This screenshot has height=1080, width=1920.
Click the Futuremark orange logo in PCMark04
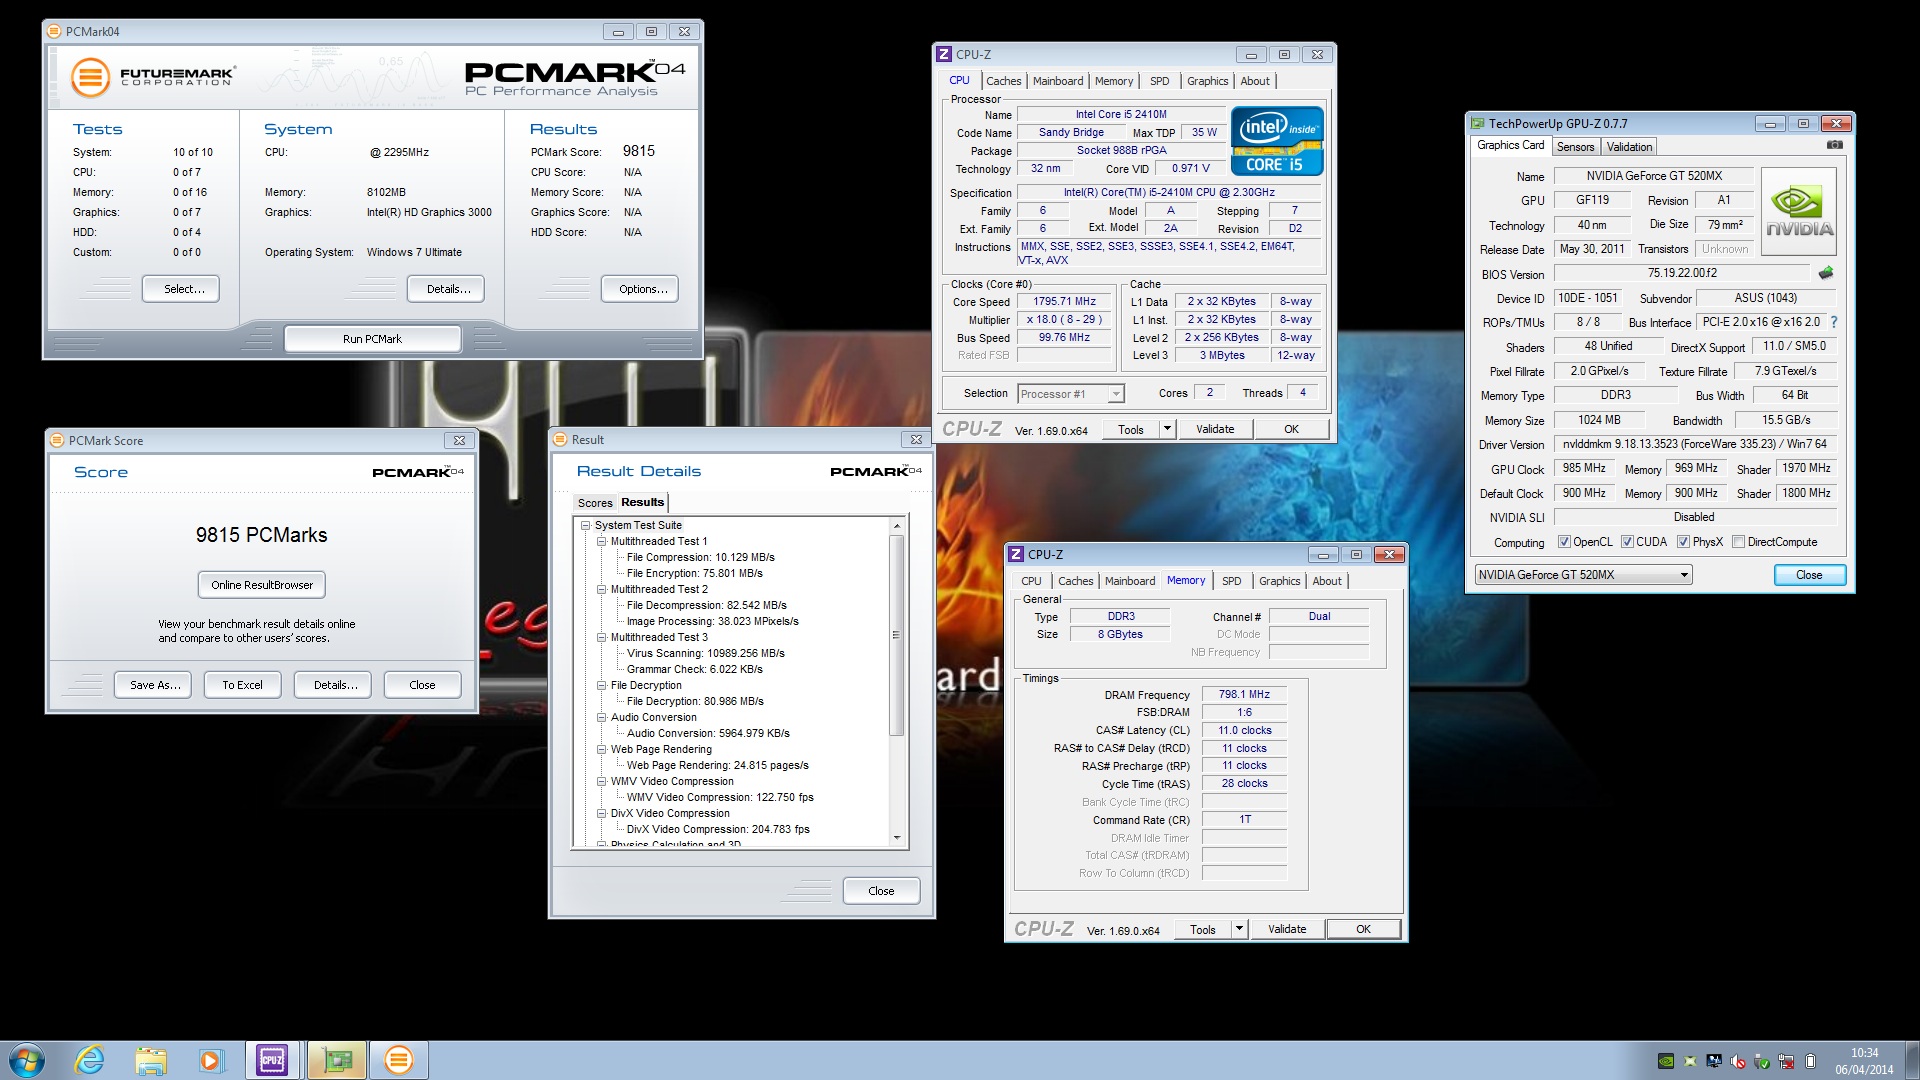point(90,77)
